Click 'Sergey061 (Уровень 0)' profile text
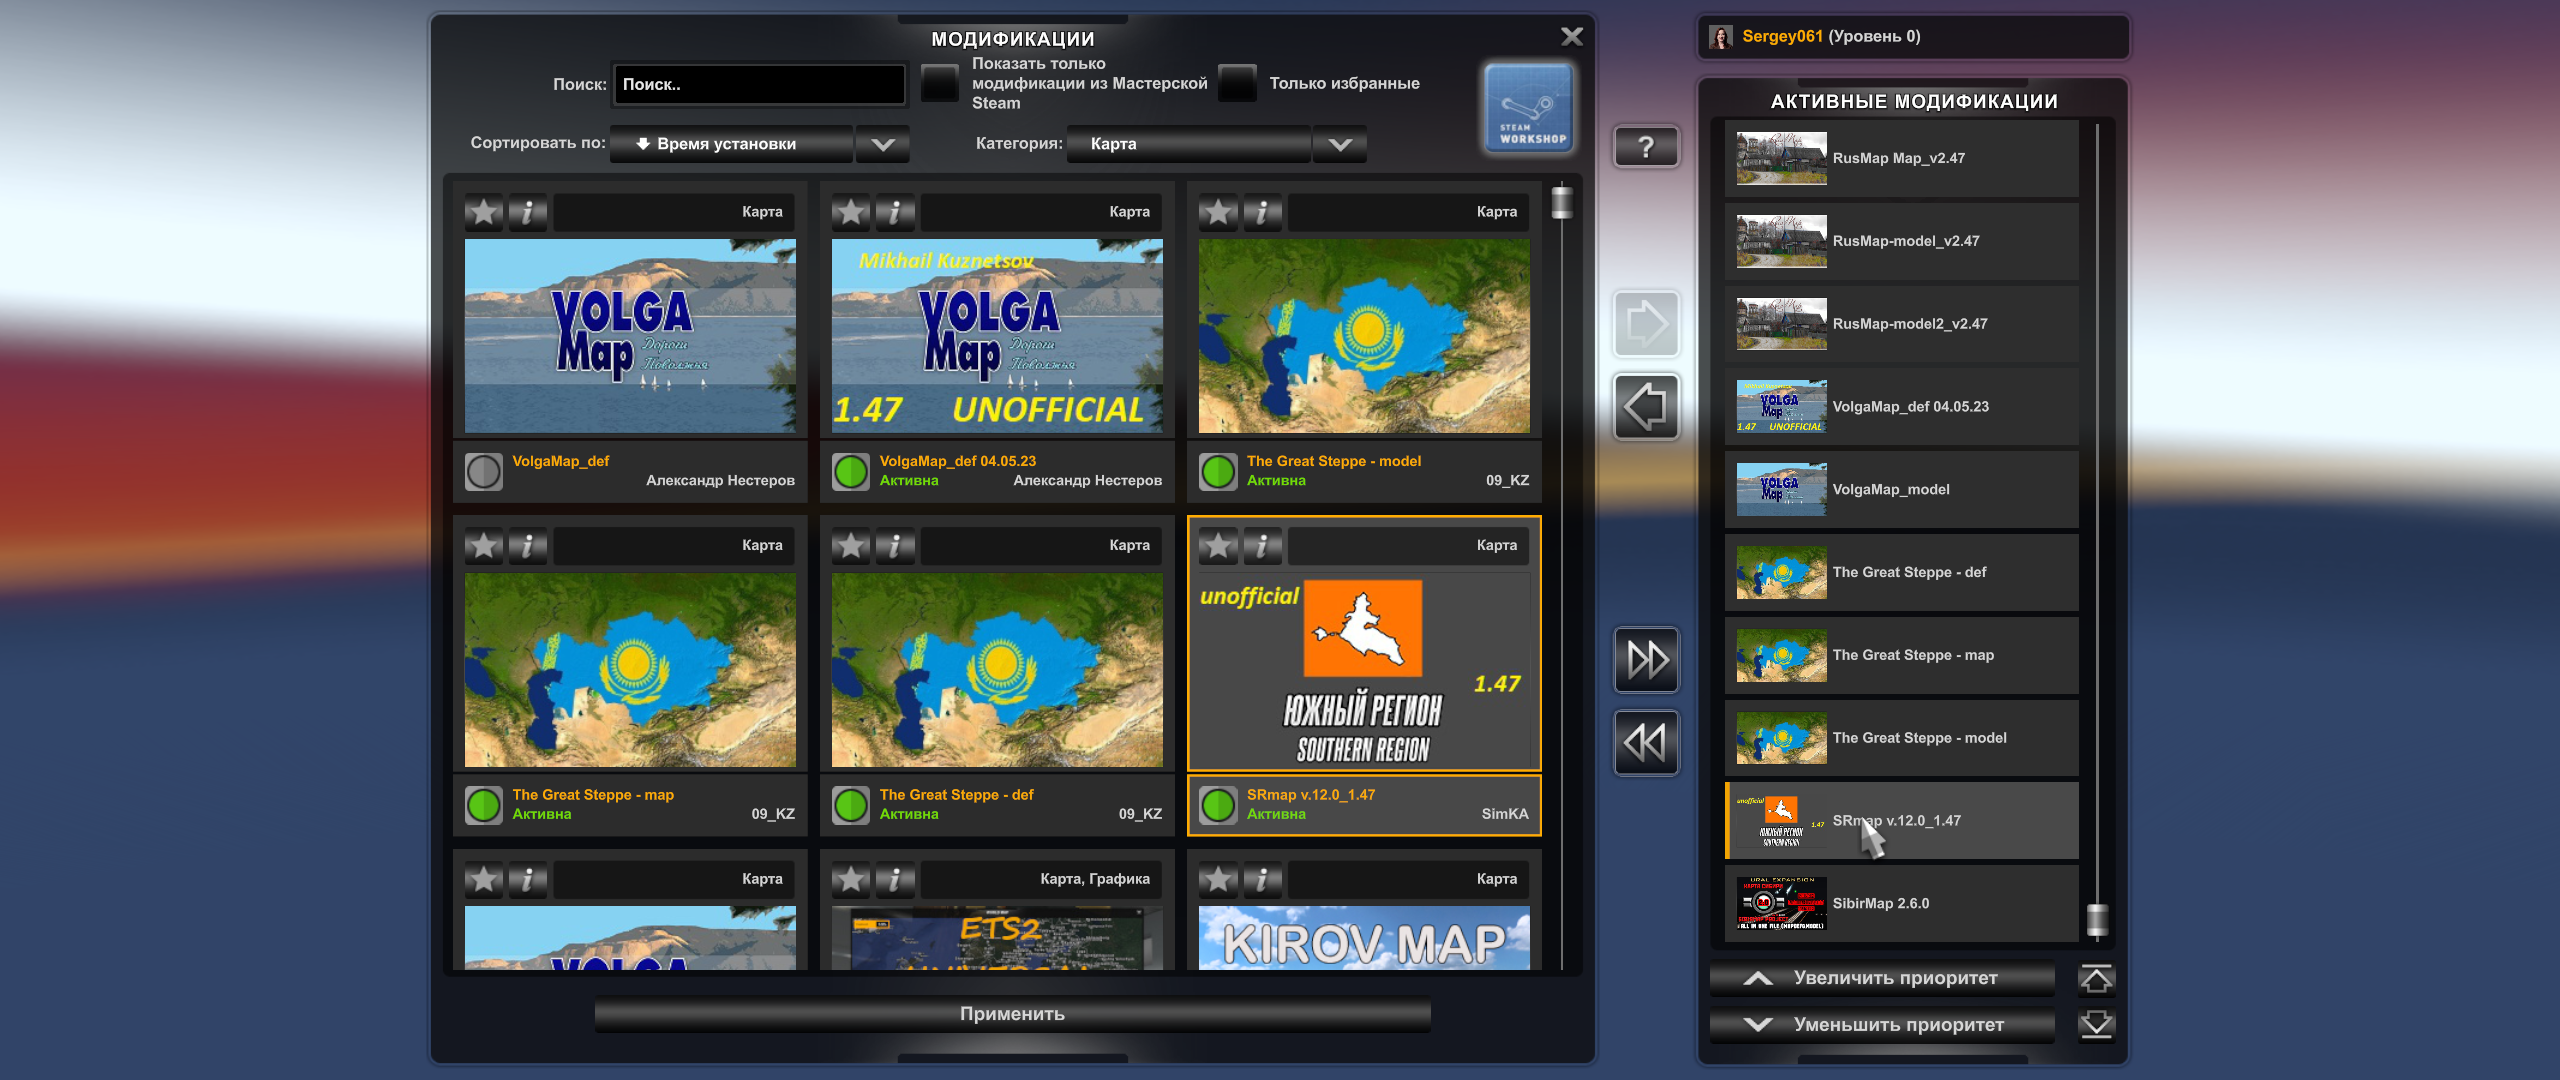The image size is (2560, 1080). pyautogui.click(x=1831, y=37)
